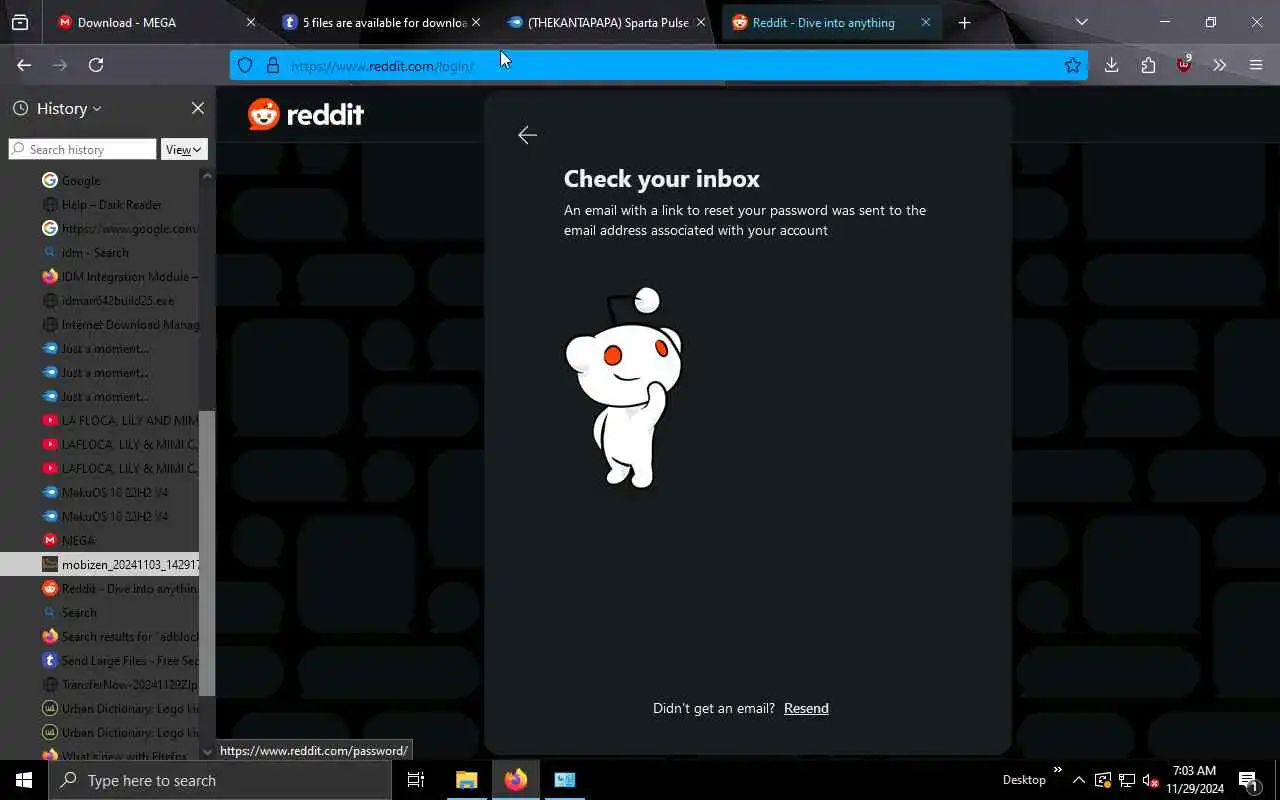Open Windows Task View
Viewport: 1280px width, 800px height.
(416, 780)
